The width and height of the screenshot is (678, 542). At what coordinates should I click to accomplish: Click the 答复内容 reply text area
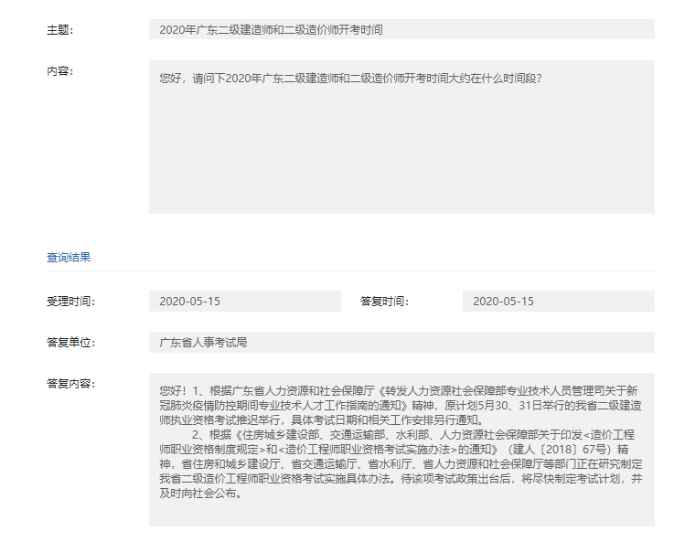pyautogui.click(x=402, y=450)
